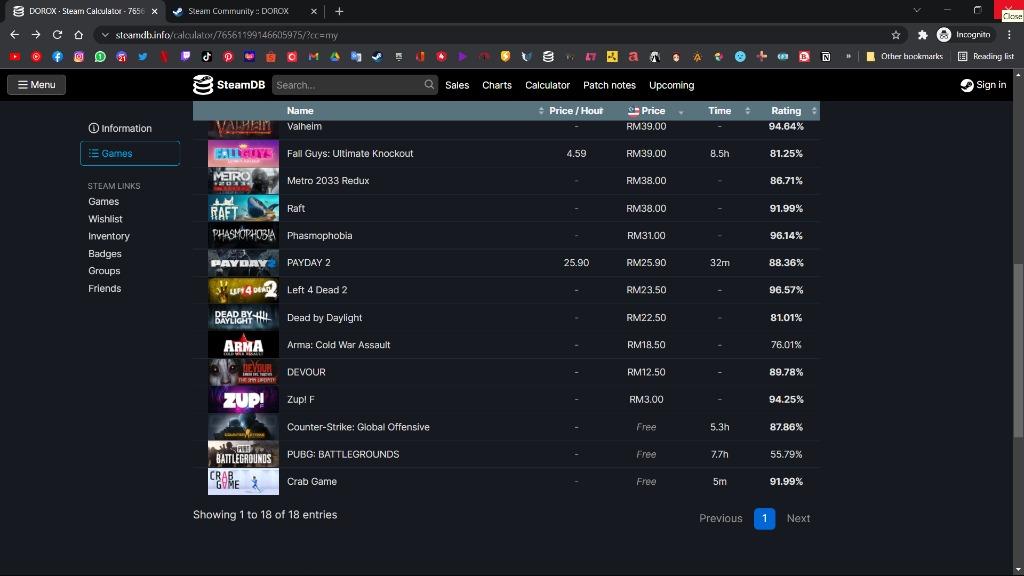
Task: Open Groups Steam link
Action: pos(104,270)
